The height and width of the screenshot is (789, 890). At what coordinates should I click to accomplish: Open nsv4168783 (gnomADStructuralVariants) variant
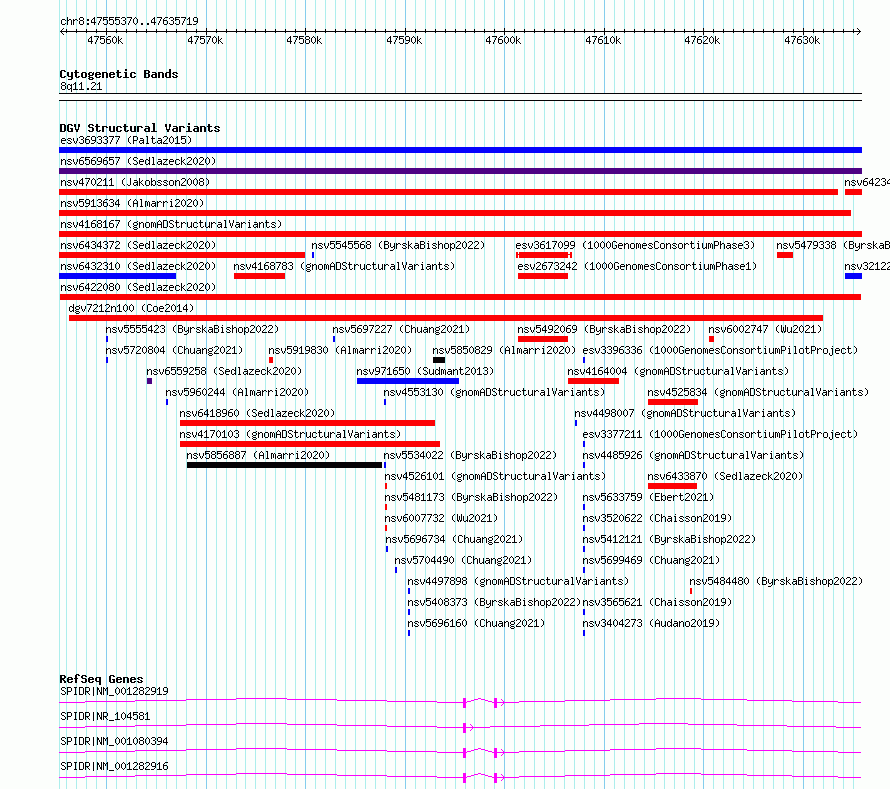coord(344,266)
